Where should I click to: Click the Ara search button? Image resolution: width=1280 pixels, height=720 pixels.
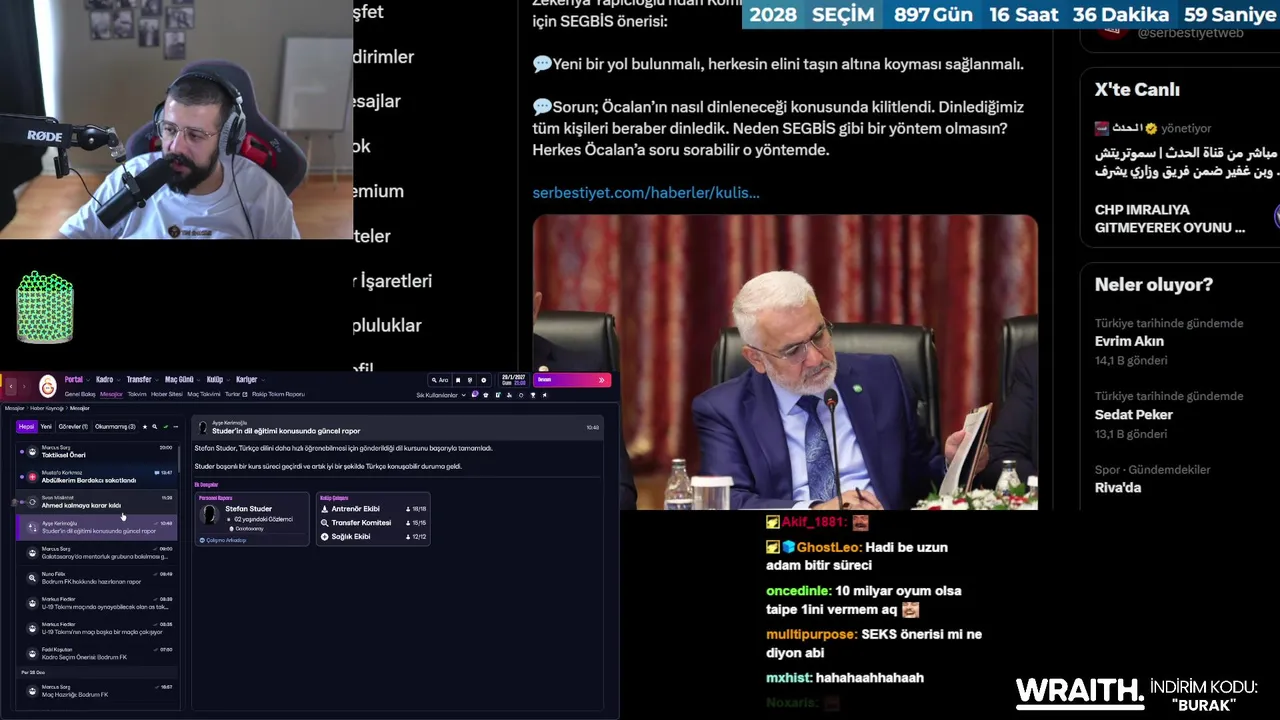pos(439,380)
